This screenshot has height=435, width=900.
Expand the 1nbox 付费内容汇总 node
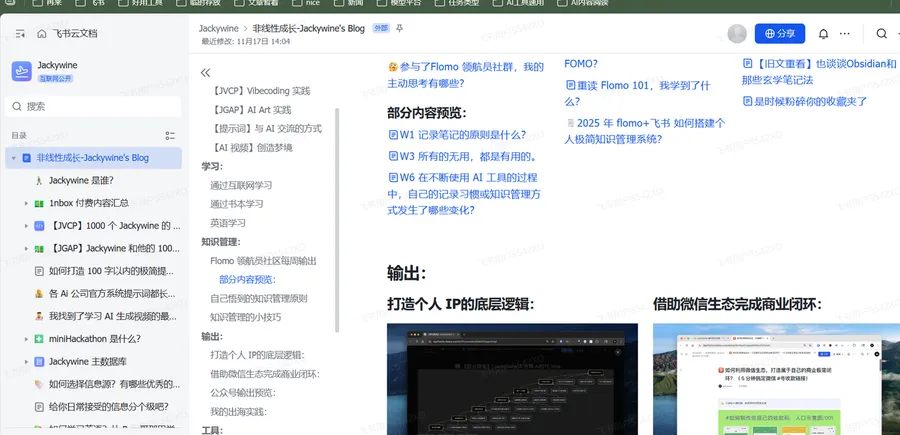pos(26,203)
